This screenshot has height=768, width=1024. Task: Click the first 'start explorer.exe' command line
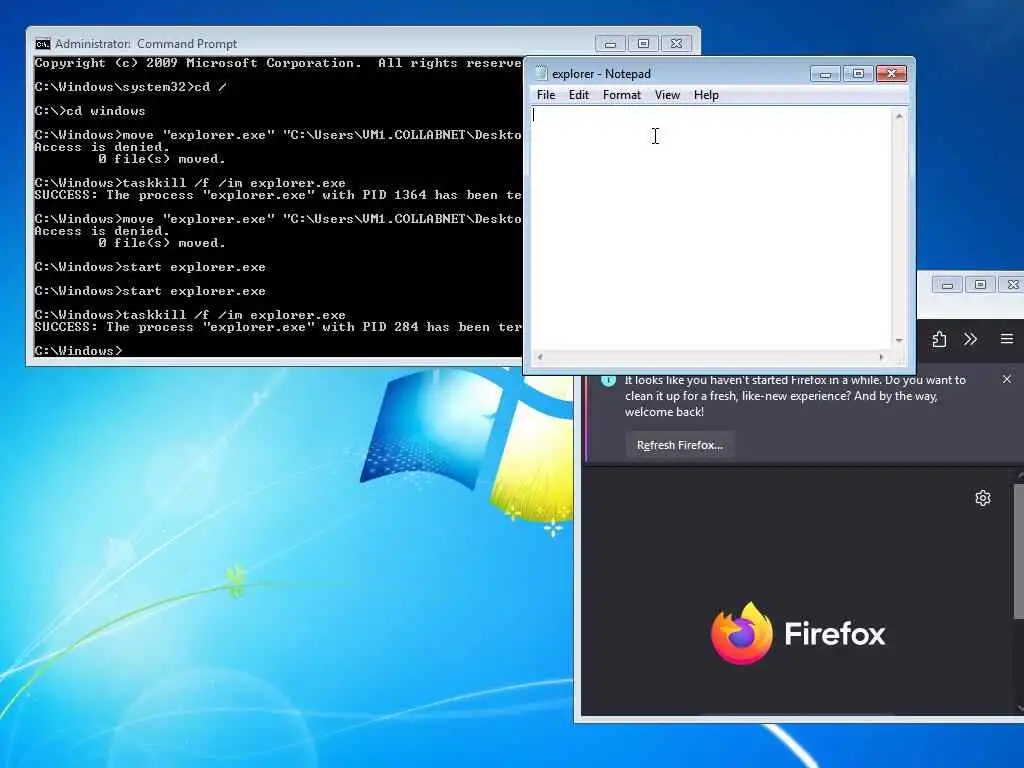(150, 267)
